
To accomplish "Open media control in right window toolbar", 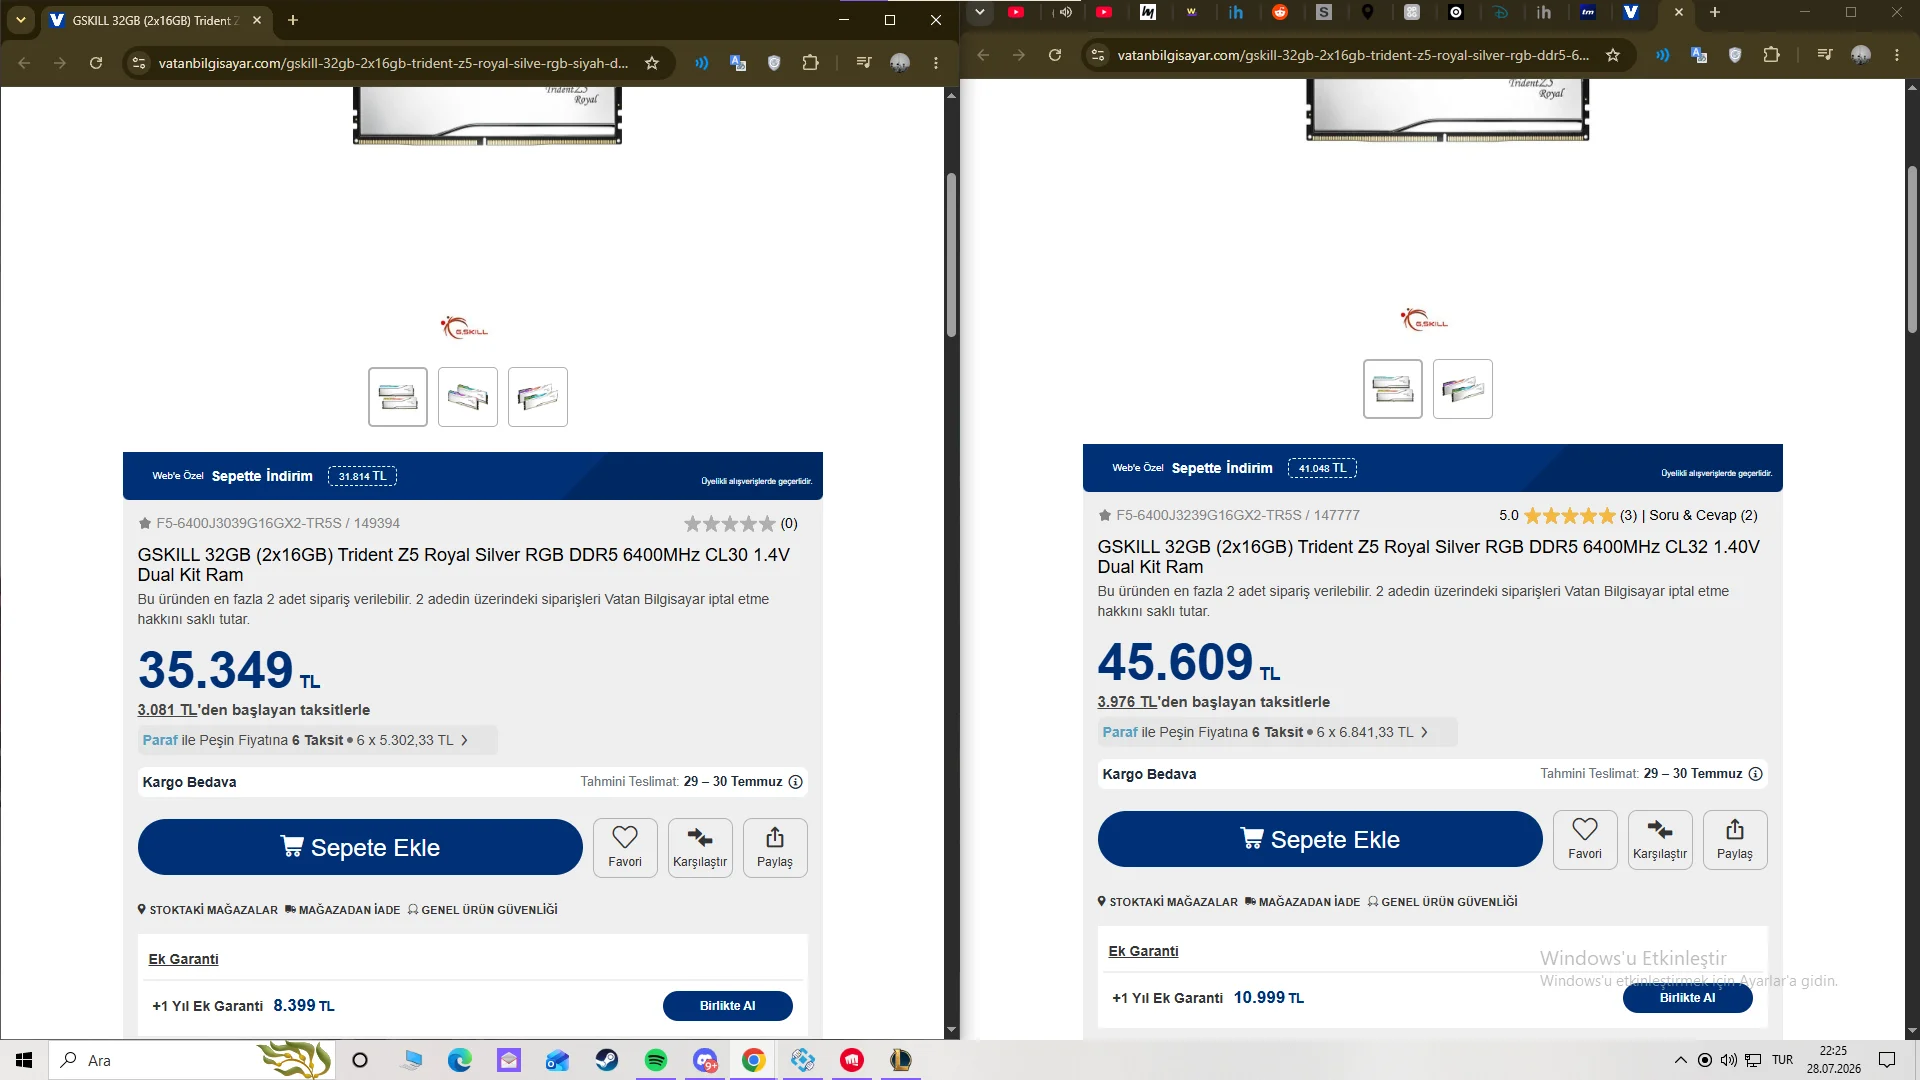I will pyautogui.click(x=1825, y=55).
